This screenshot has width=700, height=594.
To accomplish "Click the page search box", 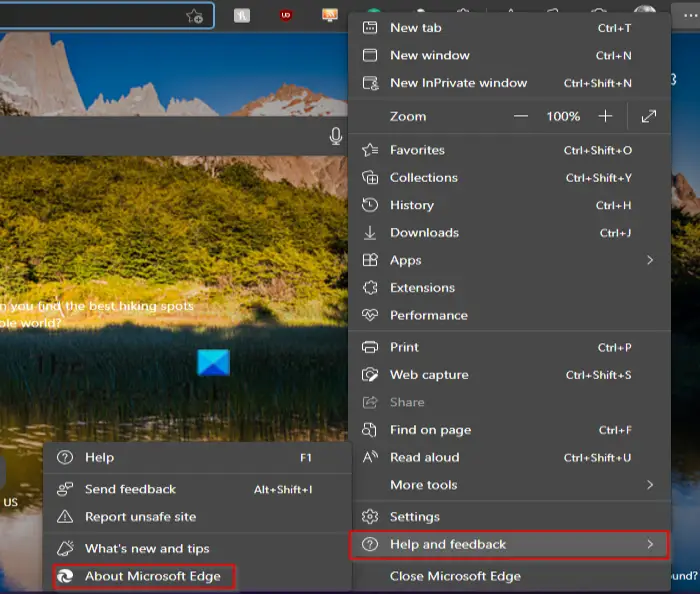I will tap(173, 136).
